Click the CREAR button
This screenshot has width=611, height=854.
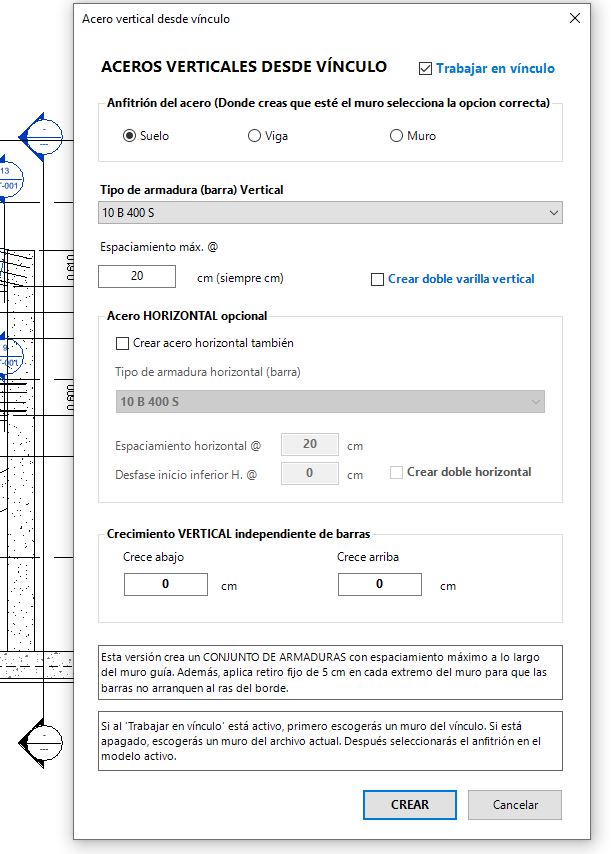point(410,805)
